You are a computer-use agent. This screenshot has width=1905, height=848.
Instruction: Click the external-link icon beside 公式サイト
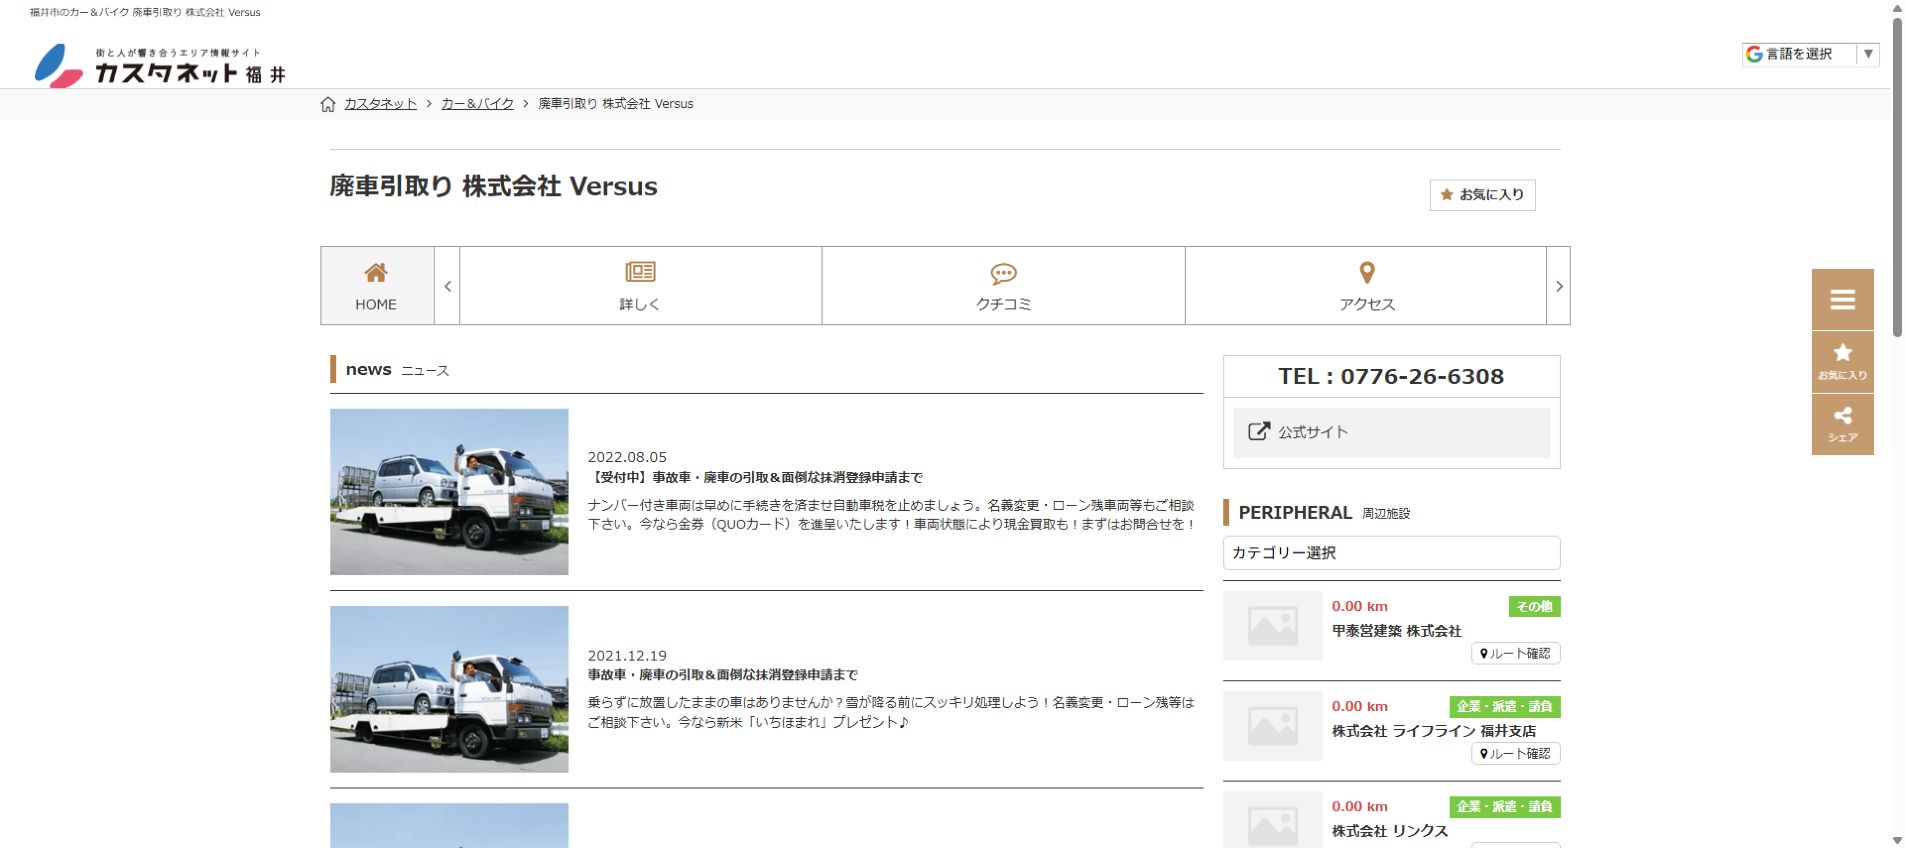pos(1258,431)
